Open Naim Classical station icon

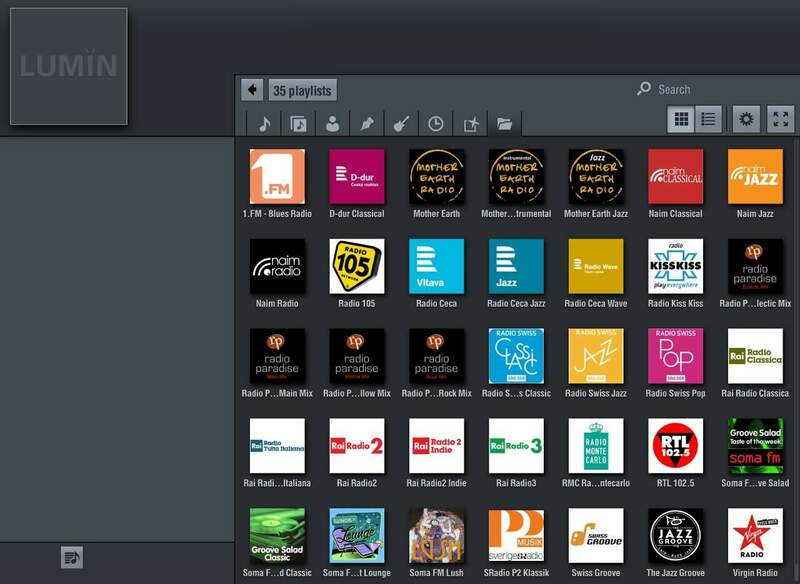tap(676, 176)
